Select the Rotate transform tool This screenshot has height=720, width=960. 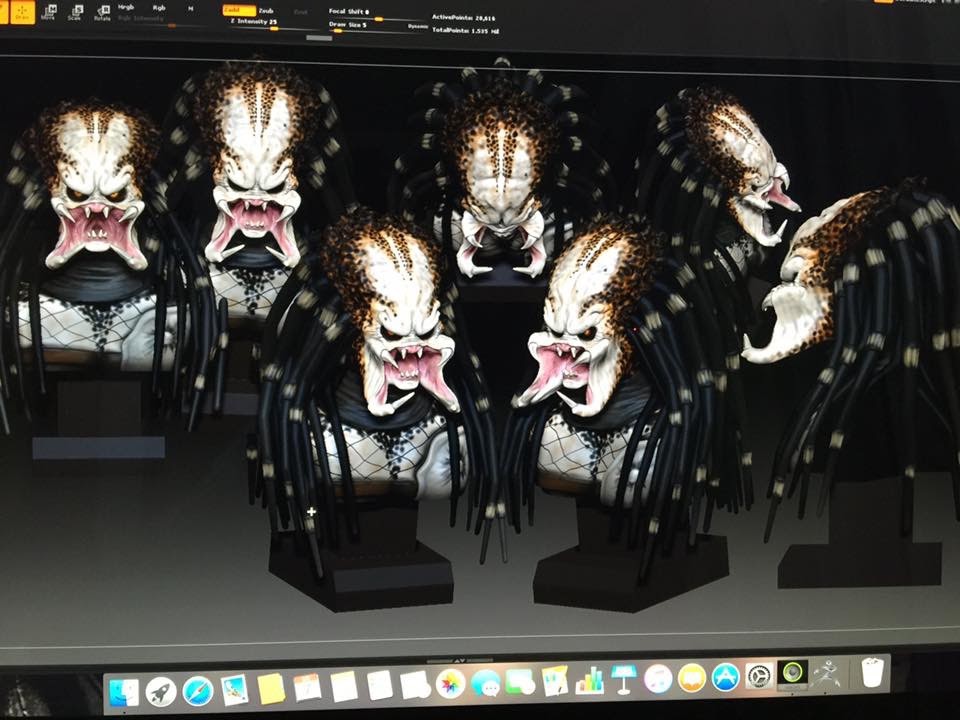pyautogui.click(x=102, y=13)
